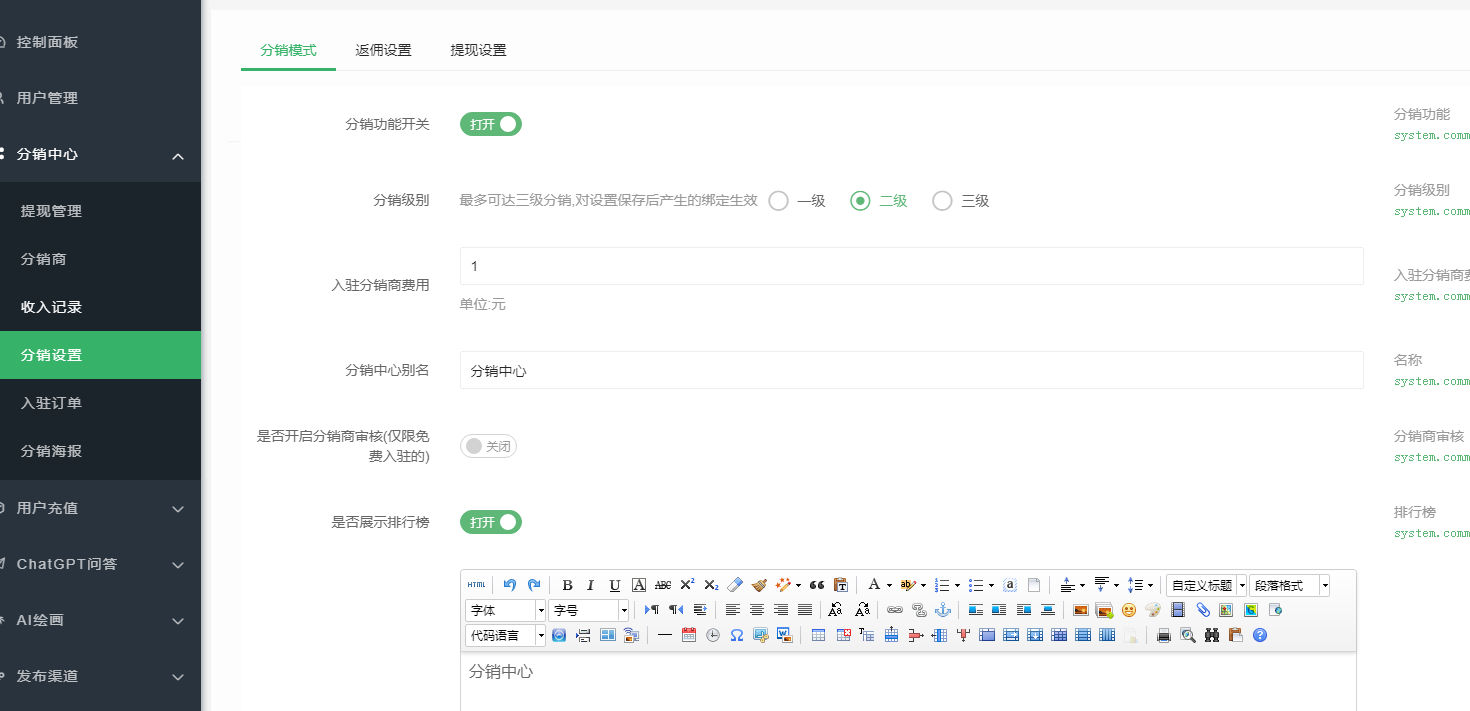Insert single image using picture icon

(1080, 609)
